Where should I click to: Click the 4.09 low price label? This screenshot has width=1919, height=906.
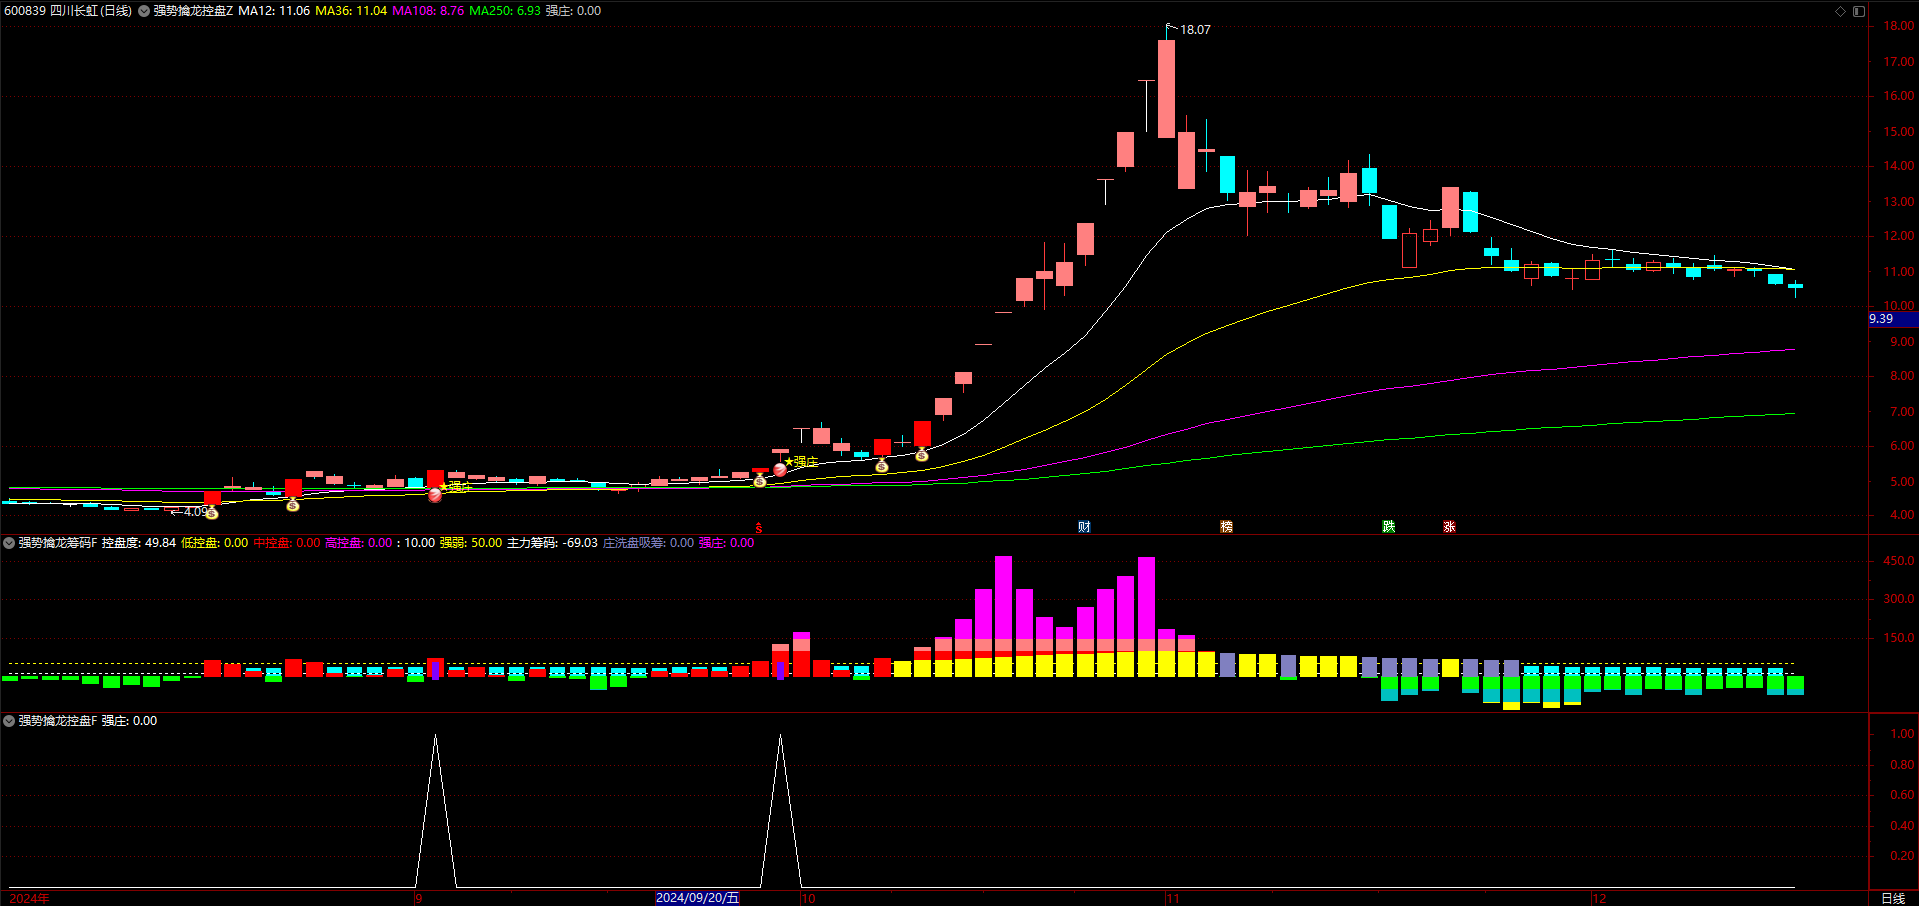coord(196,512)
